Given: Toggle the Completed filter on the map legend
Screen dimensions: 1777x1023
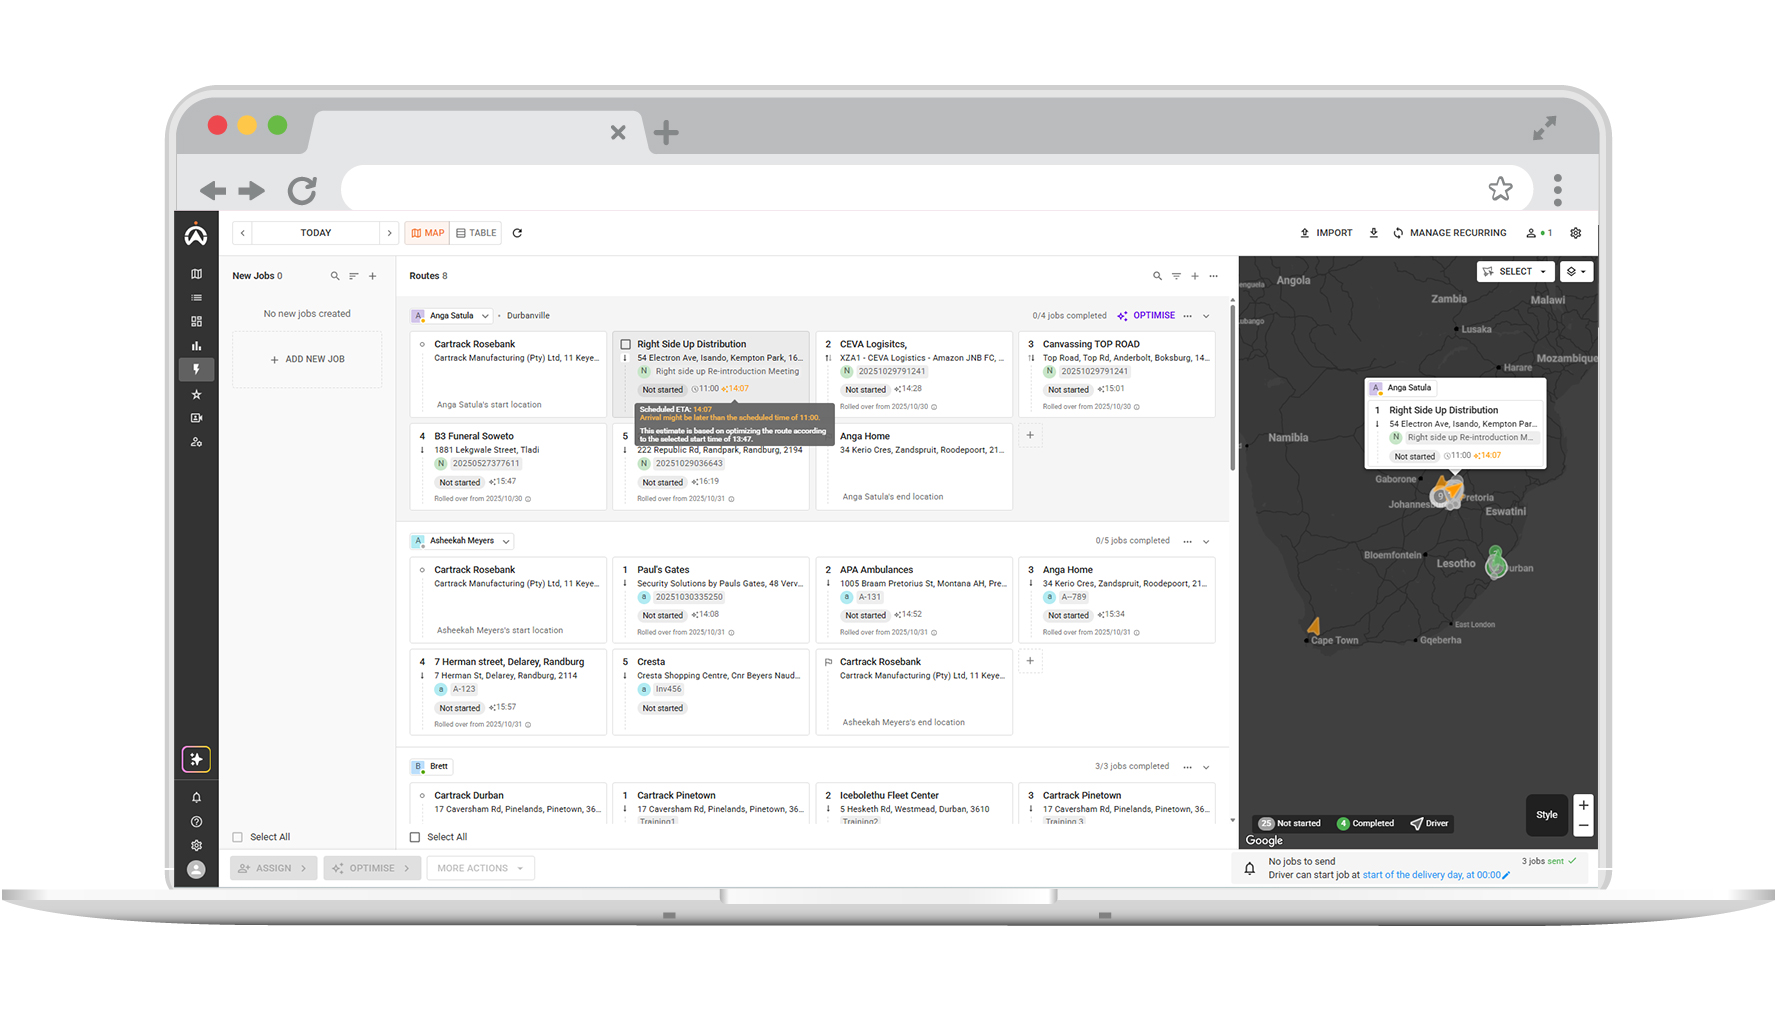Looking at the screenshot, I should [x=1366, y=824].
